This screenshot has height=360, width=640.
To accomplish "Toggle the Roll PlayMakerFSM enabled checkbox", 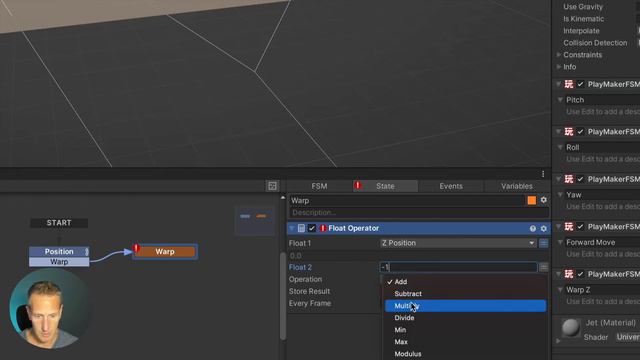I will (x=580, y=131).
